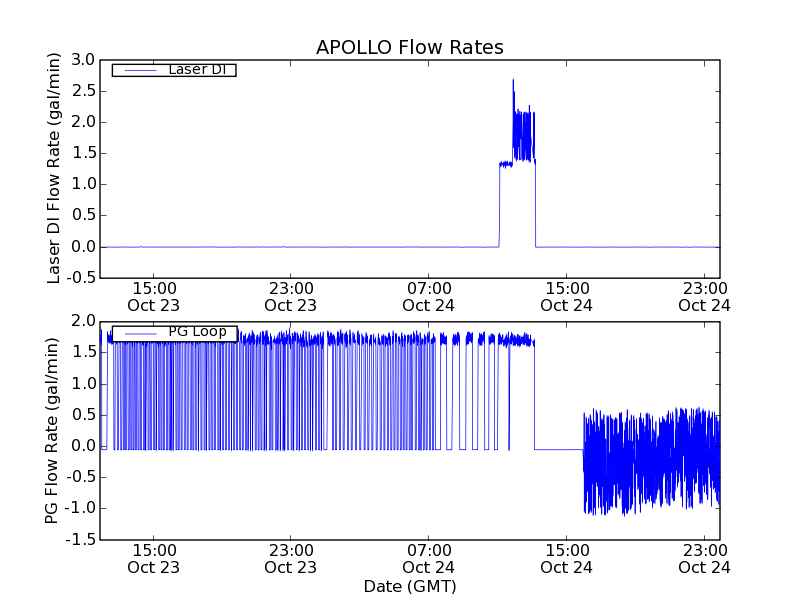This screenshot has width=800, height=600.
Task: Click the 07:00 Oct 24 label under top plot
Action: tap(429, 297)
